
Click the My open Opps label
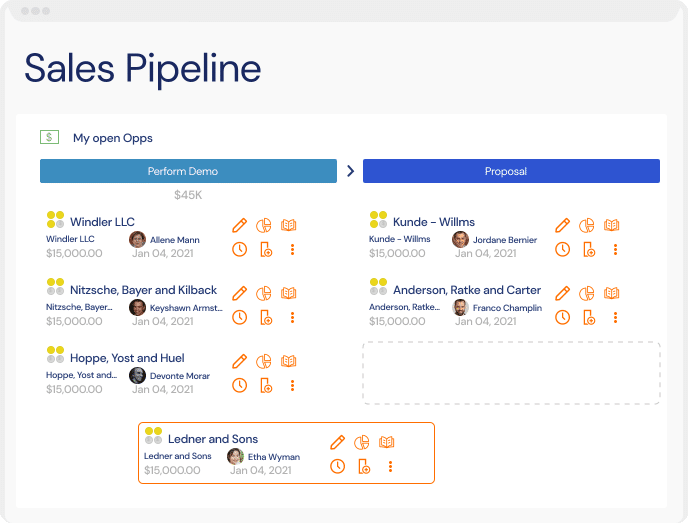(x=113, y=138)
